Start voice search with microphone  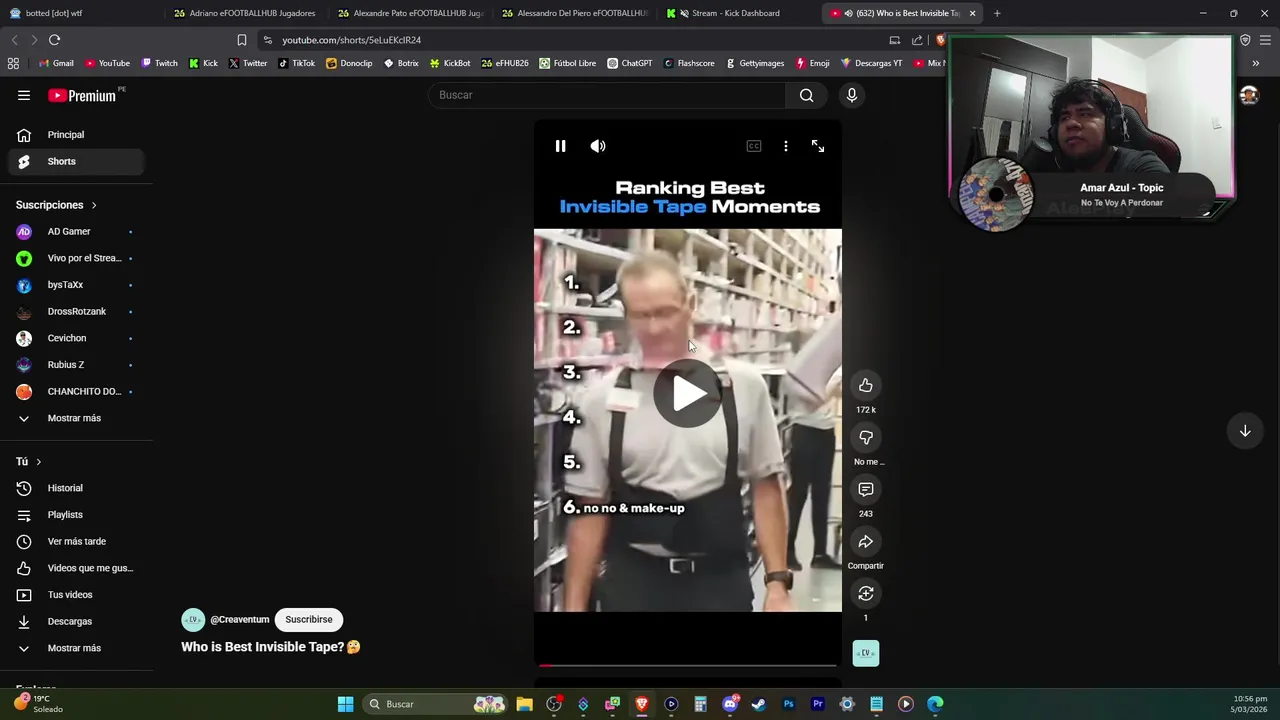point(852,95)
